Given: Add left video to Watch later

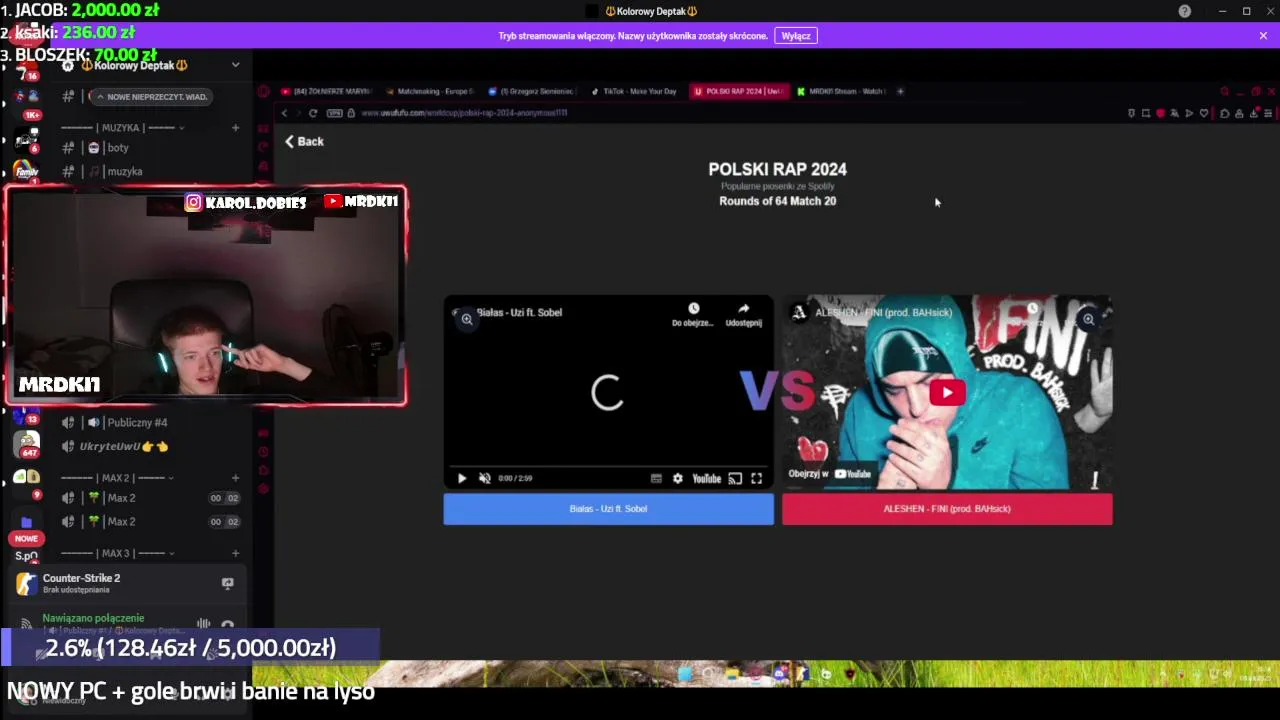Looking at the screenshot, I should point(693,313).
